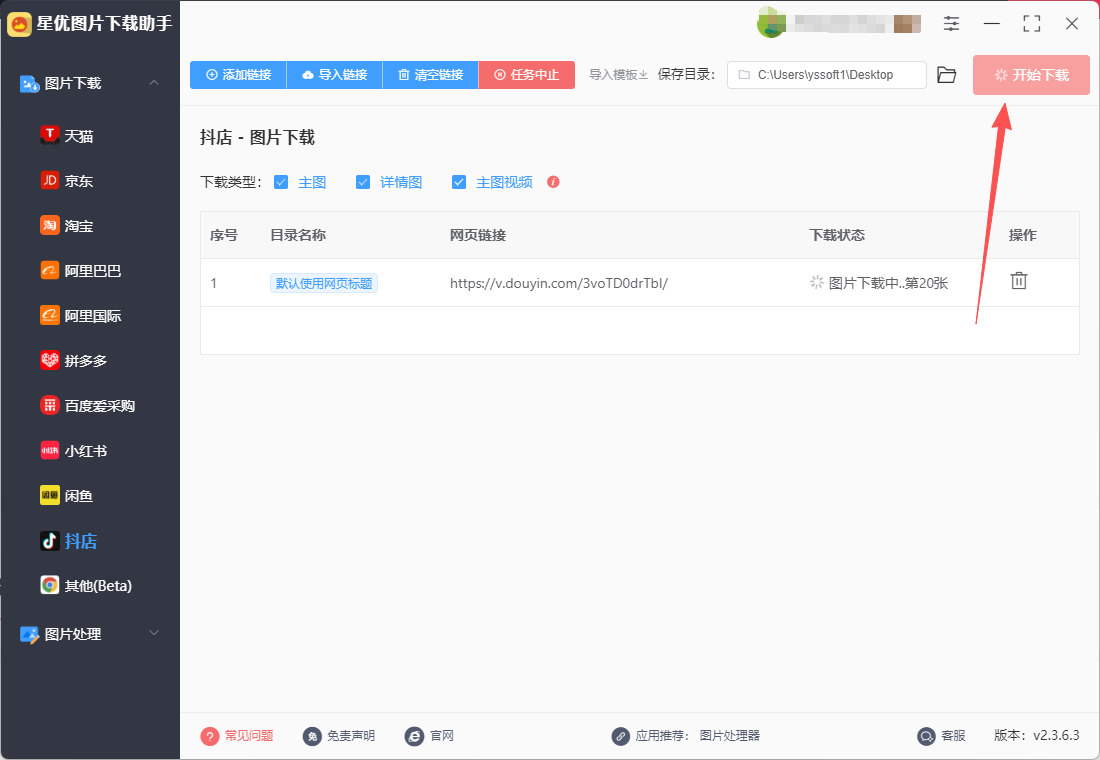This screenshot has width=1100, height=760.
Task: Click the red info icon next to 主图视频
Action: 554,182
